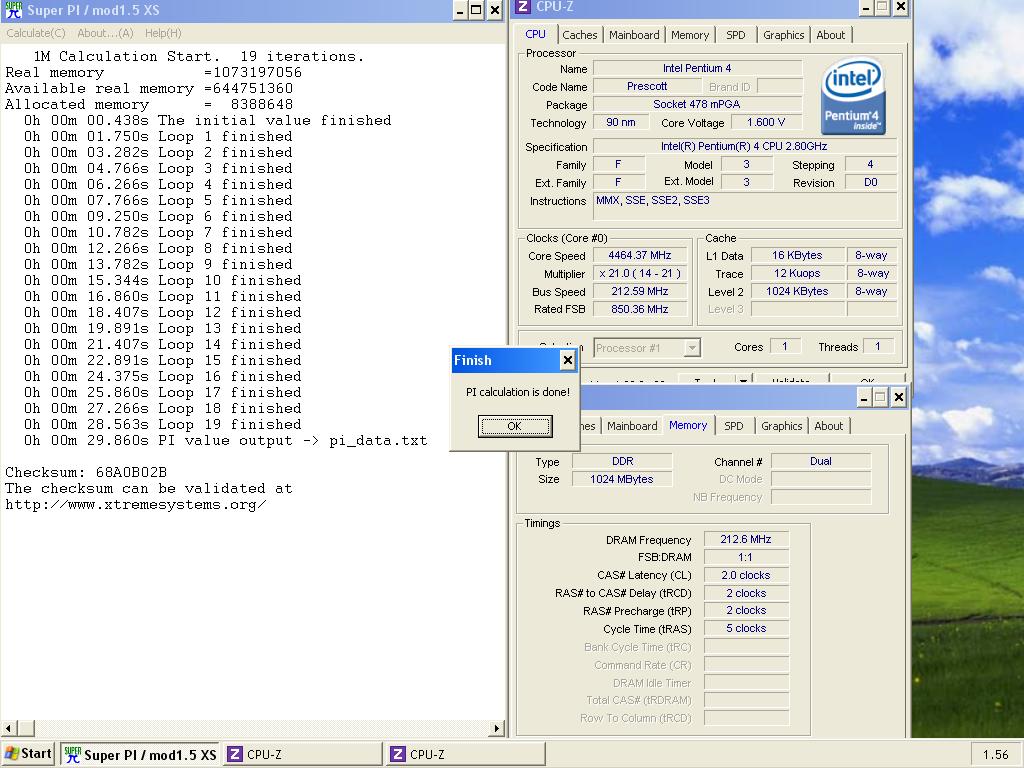
Task: Click Technology value 90 nm
Action: (620, 122)
